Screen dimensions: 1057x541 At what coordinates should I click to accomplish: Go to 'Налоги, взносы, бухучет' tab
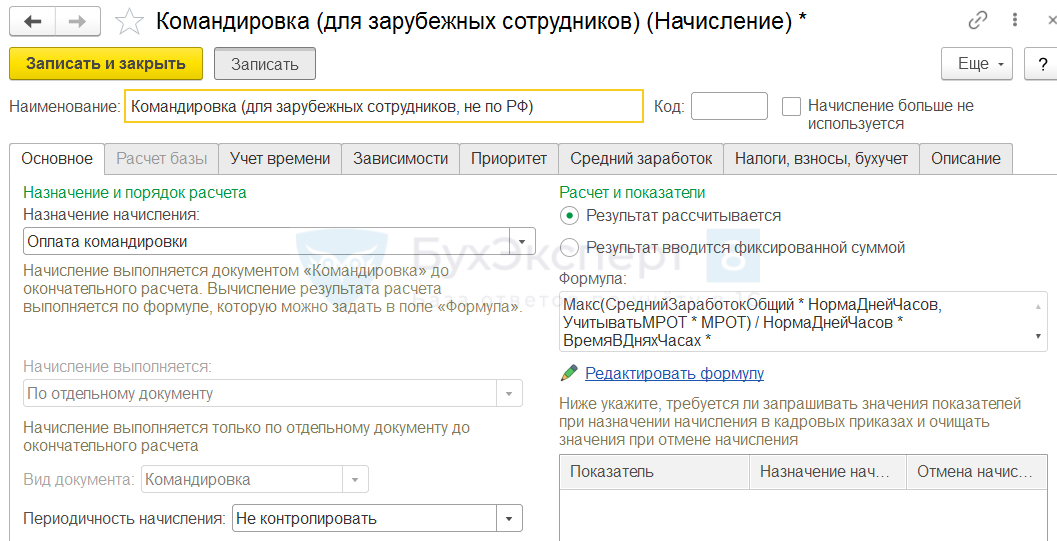[x=821, y=158]
